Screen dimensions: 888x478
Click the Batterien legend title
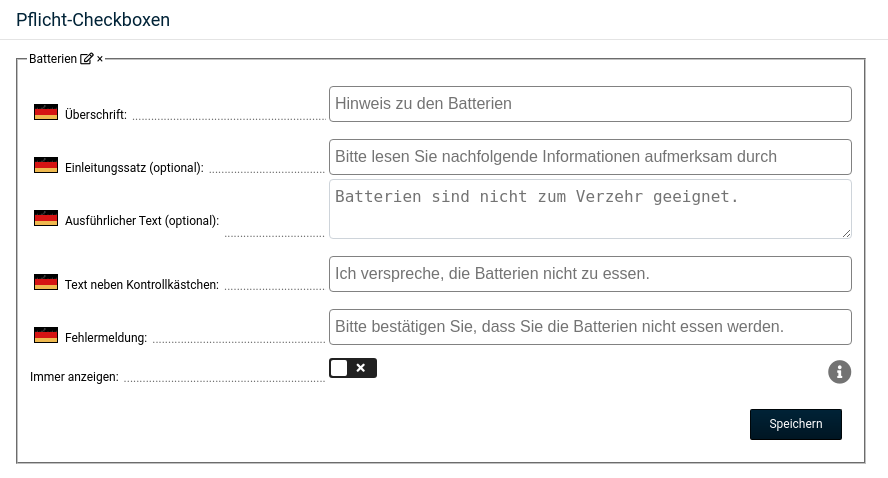point(53,59)
